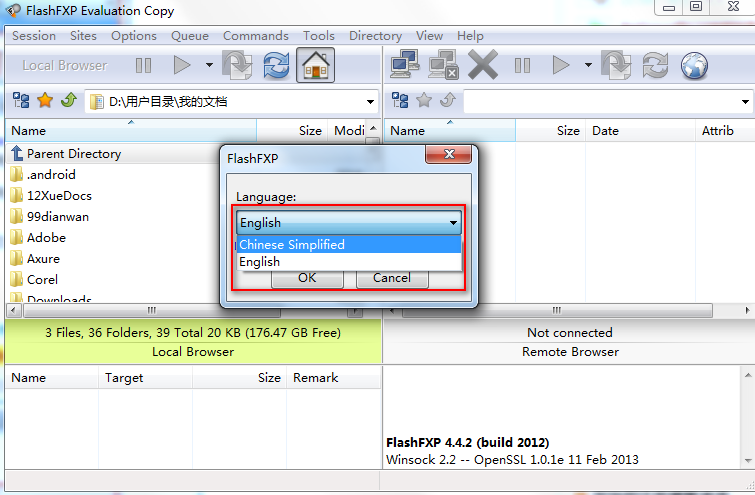Screen dimensions: 755x495
Task: Click queue Remark column header
Action: pyautogui.click(x=333, y=378)
